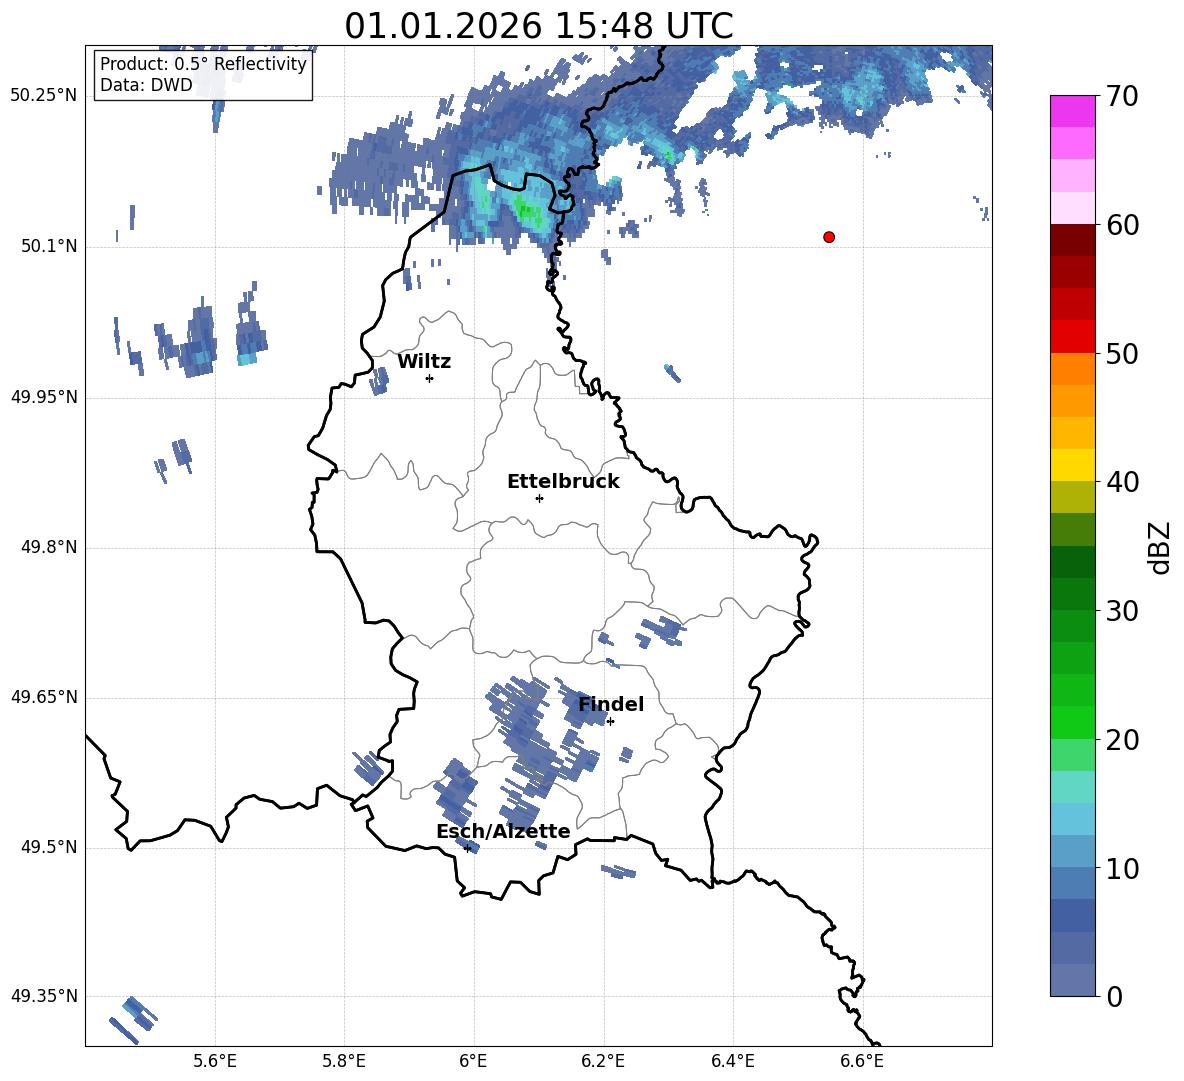Pick the orange colorbar swatch below 50
This screenshot has height=1081, width=1184.
pyautogui.click(x=1072, y=368)
